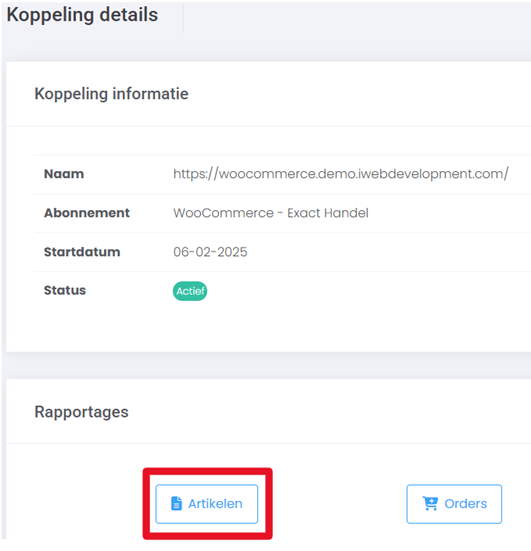The image size is (531, 551).
Task: Click the document icon inside Artikelen
Action: [176, 503]
